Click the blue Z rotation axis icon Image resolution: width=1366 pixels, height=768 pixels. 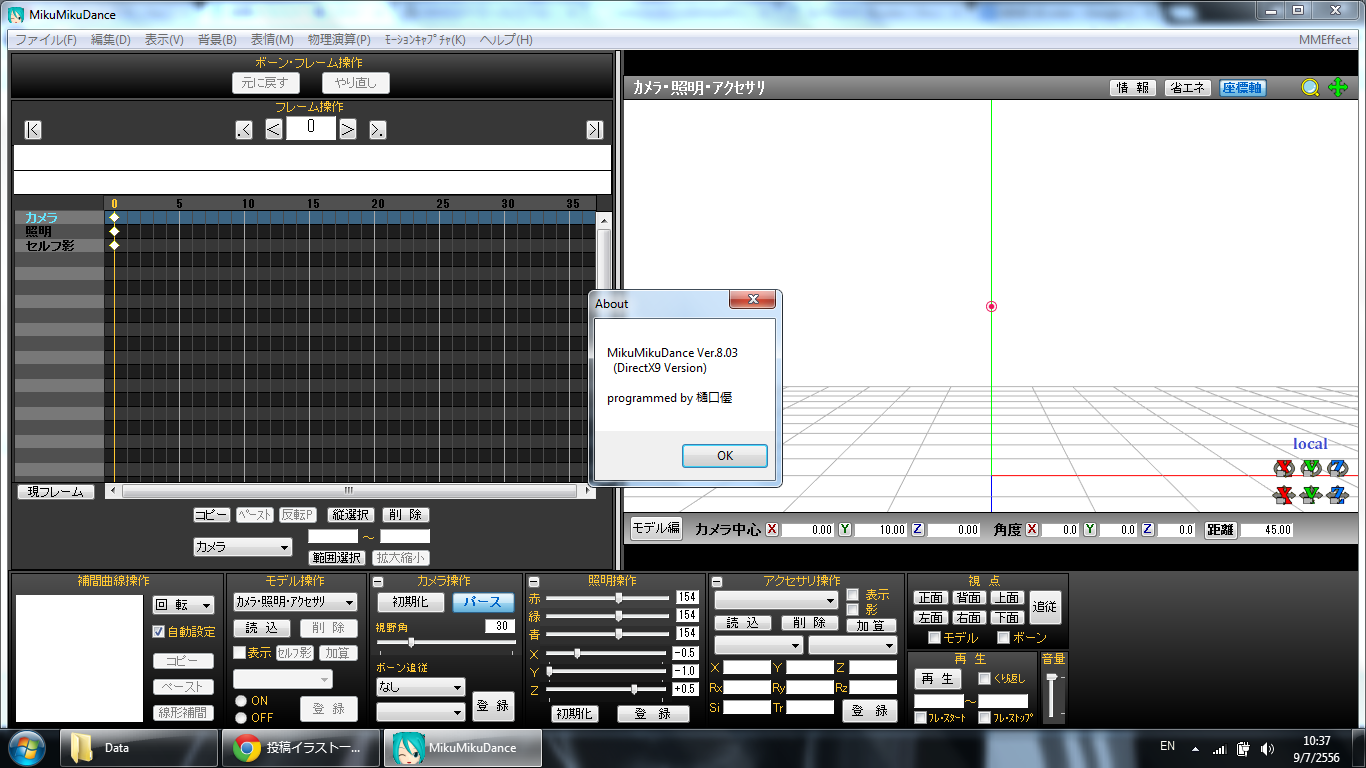[x=1338, y=468]
